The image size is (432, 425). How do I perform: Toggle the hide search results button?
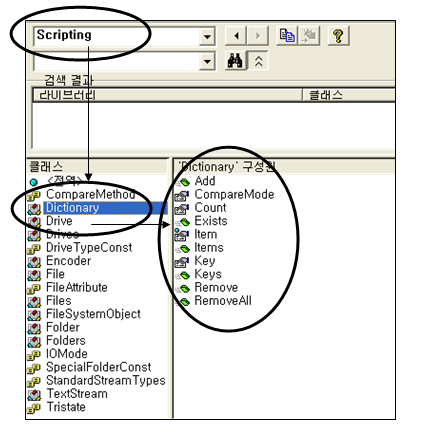coord(258,61)
